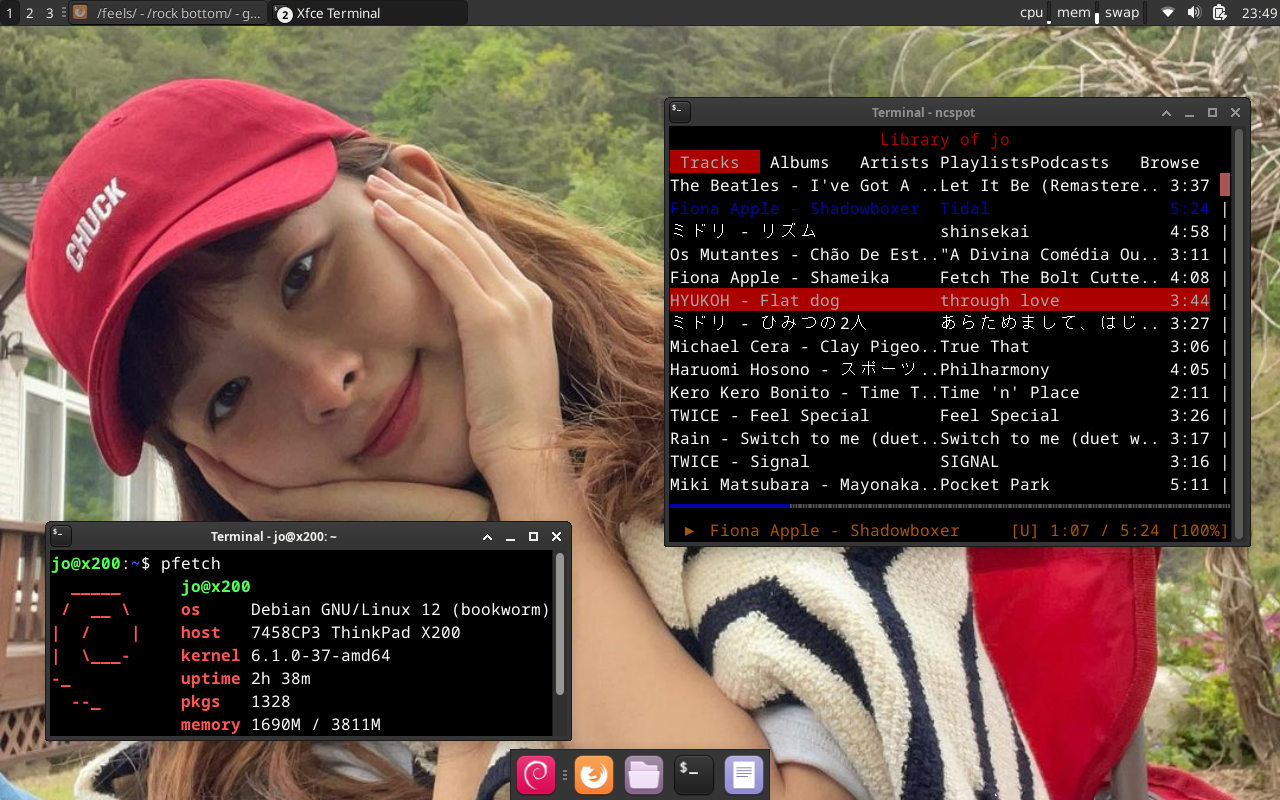Click the Library of jo heading
1280x800 pixels.
945,140
